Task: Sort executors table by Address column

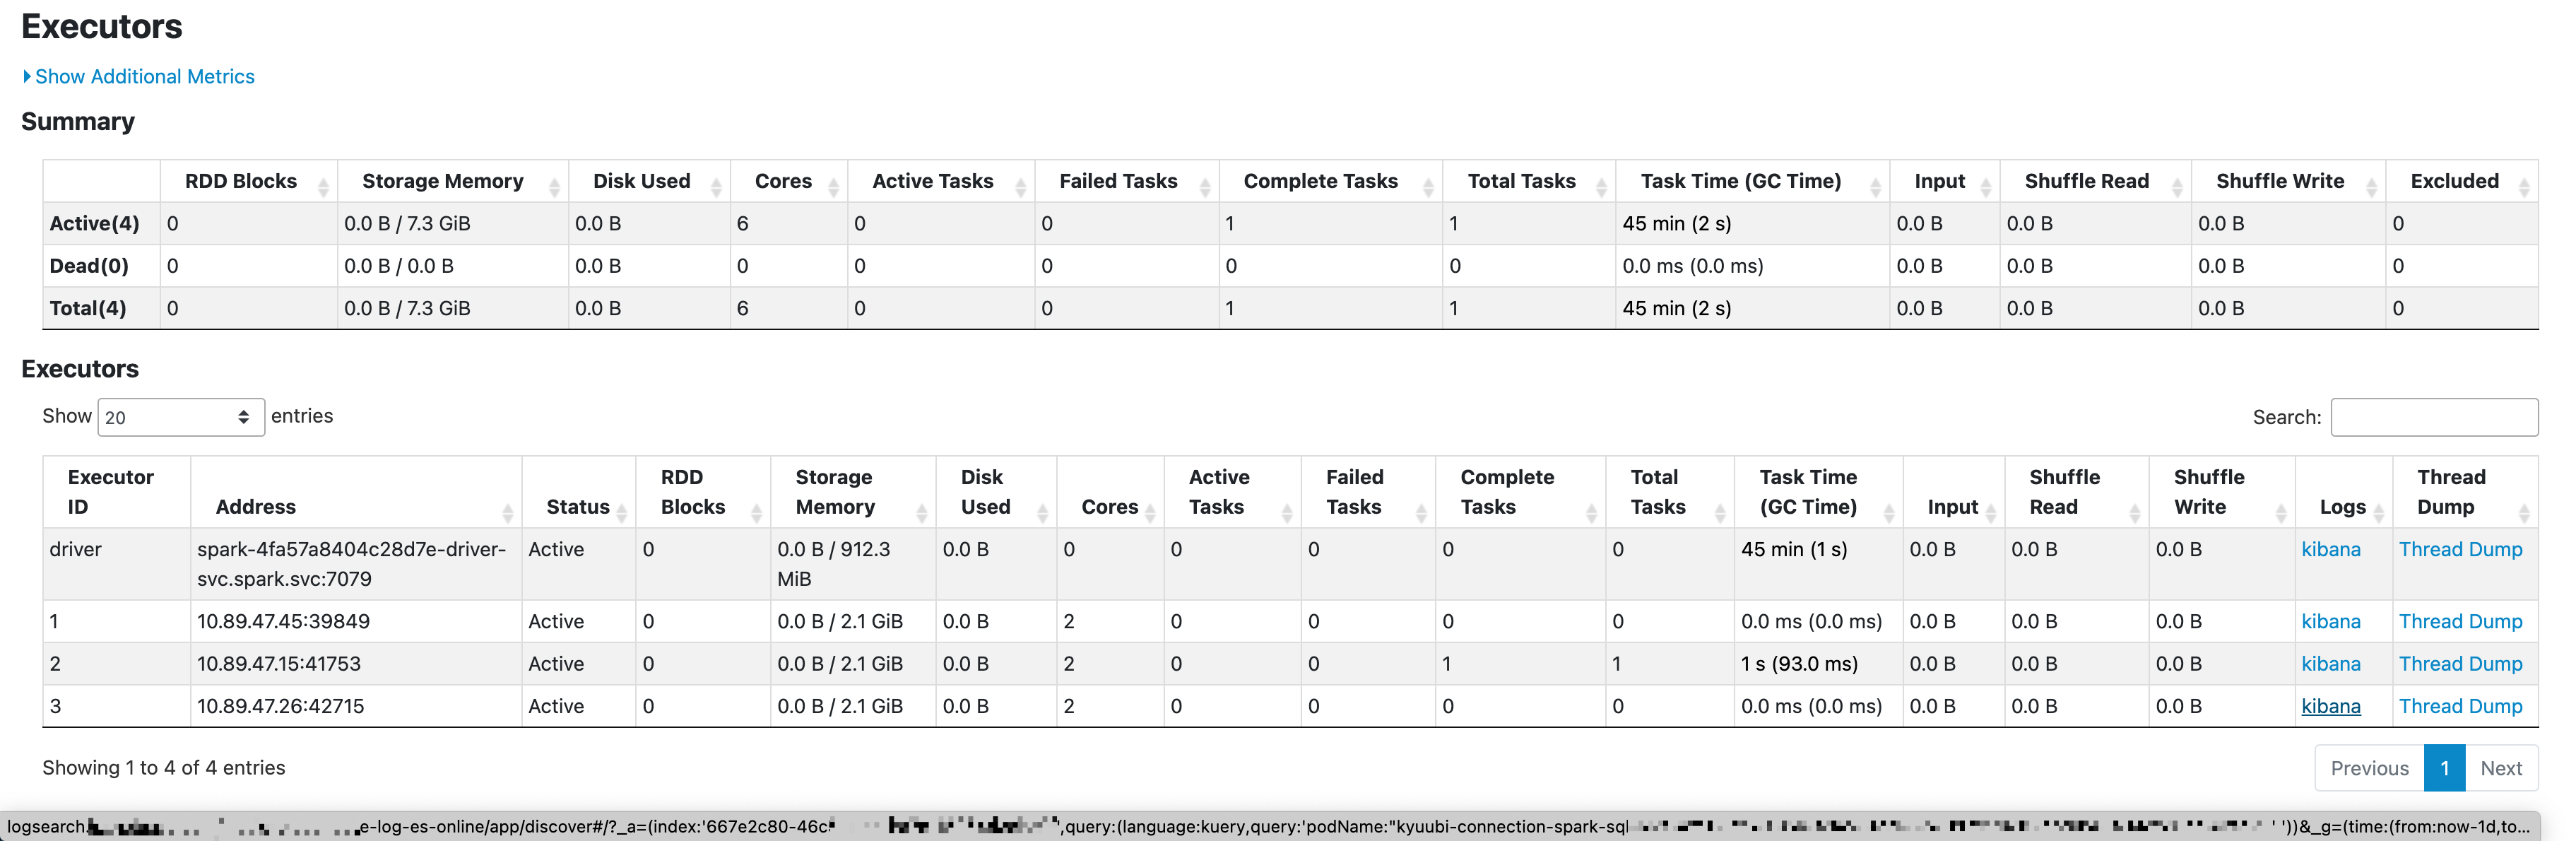Action: tap(507, 513)
